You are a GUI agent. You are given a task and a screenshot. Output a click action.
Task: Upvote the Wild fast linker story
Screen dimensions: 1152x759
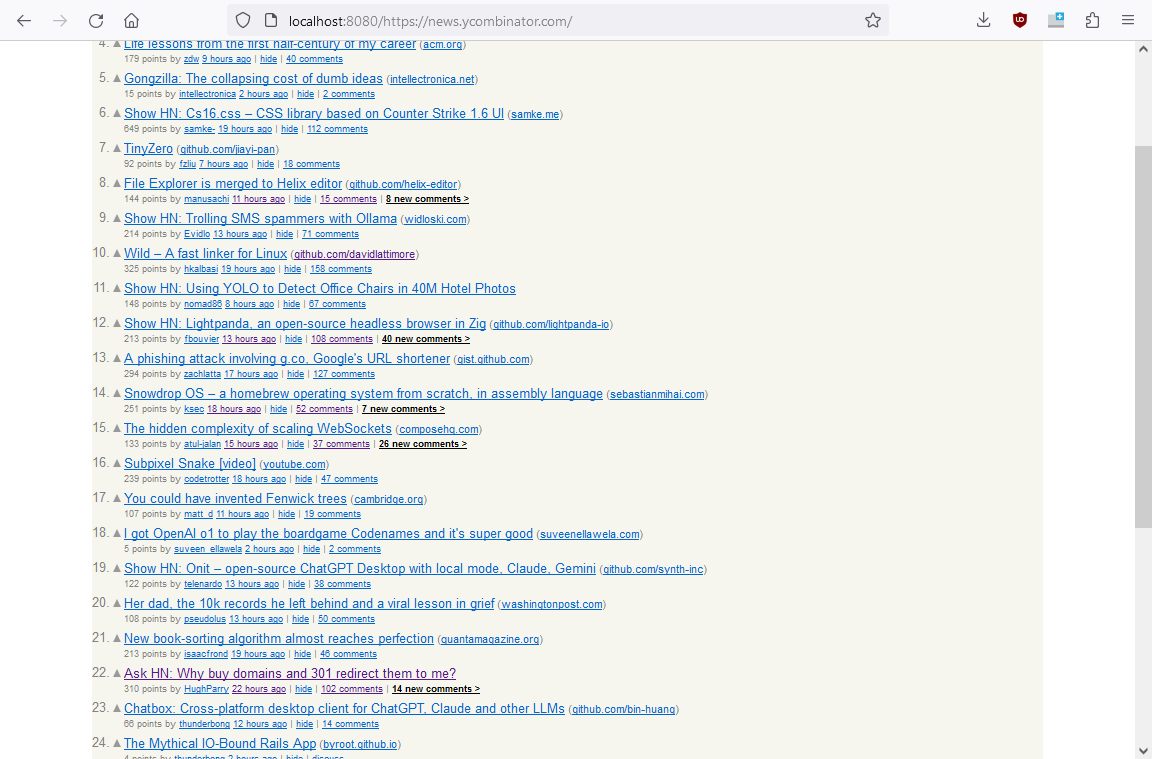pyautogui.click(x=116, y=253)
